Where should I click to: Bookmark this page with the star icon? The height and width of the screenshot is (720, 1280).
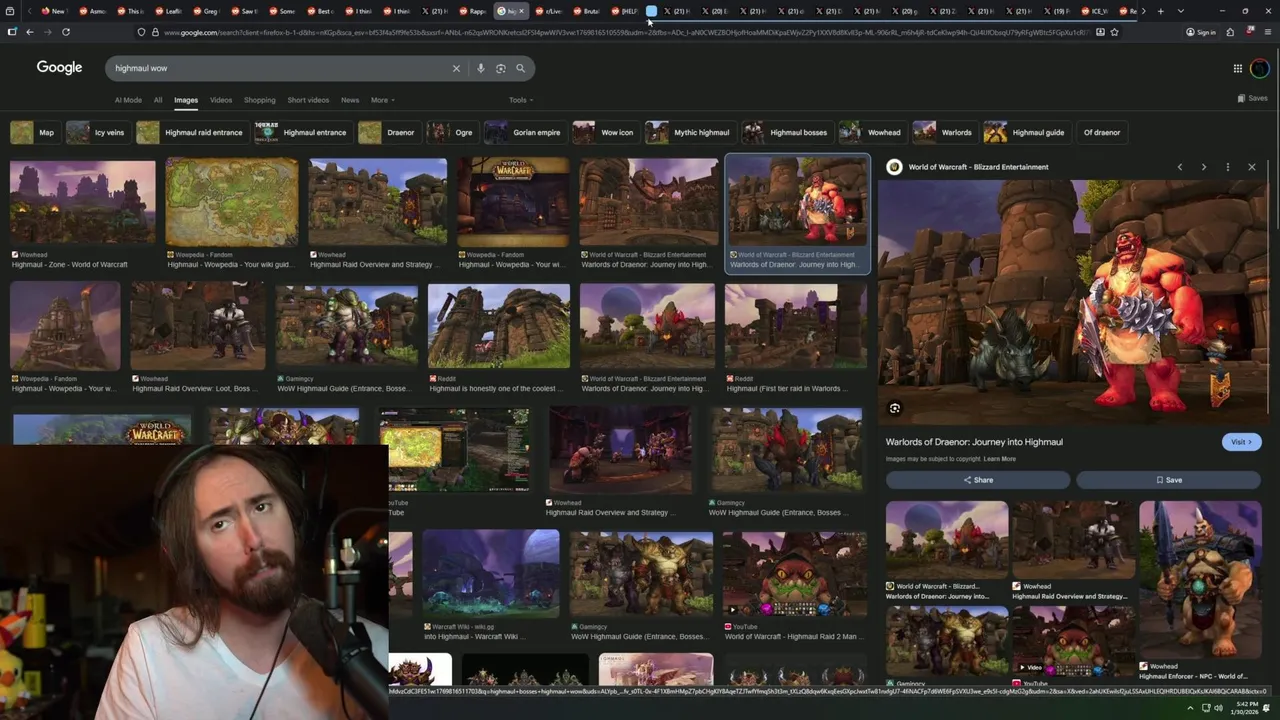tap(1114, 32)
